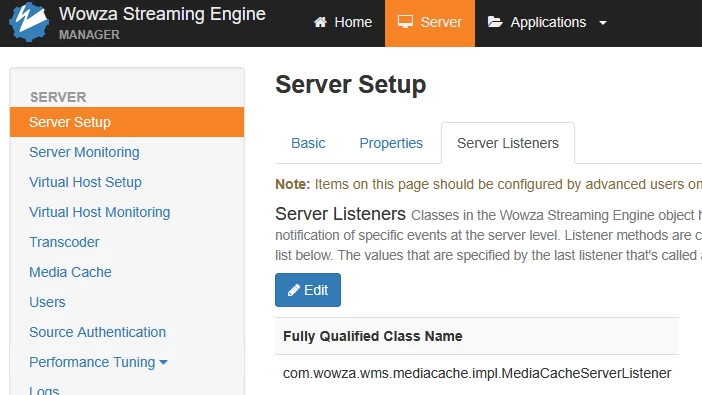
Task: Open Applications menu label
Action: pos(548,22)
